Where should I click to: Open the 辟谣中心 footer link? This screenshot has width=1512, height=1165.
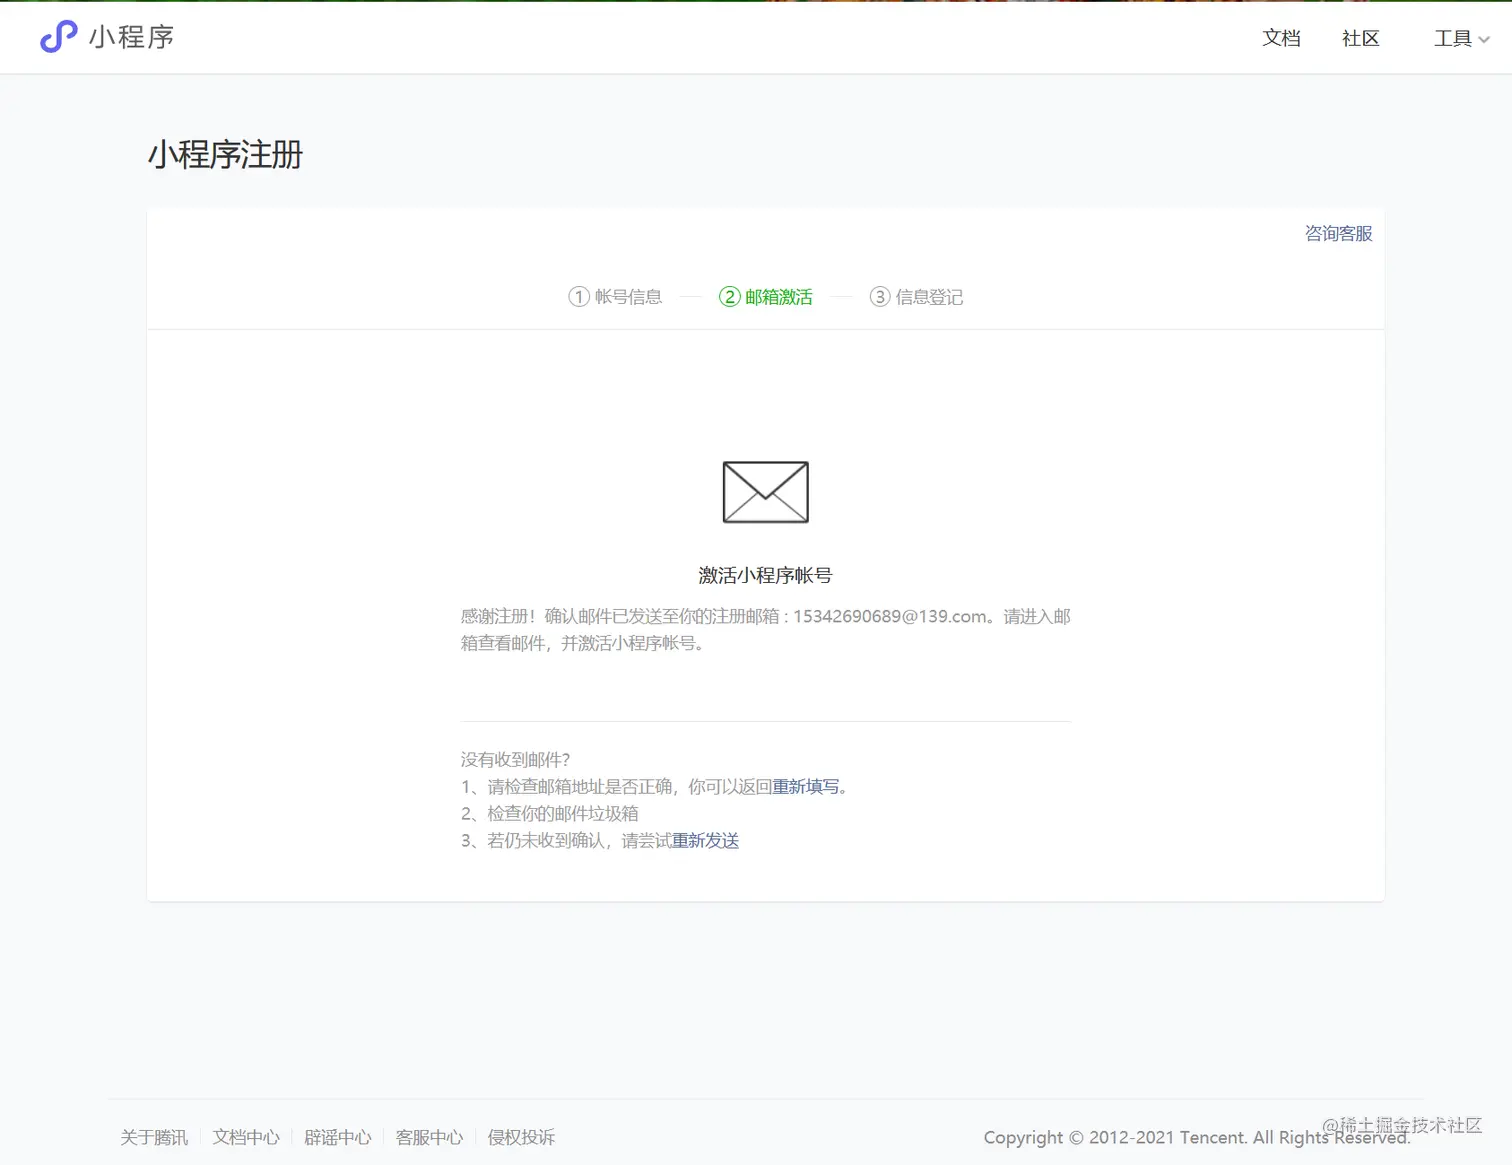click(337, 1137)
